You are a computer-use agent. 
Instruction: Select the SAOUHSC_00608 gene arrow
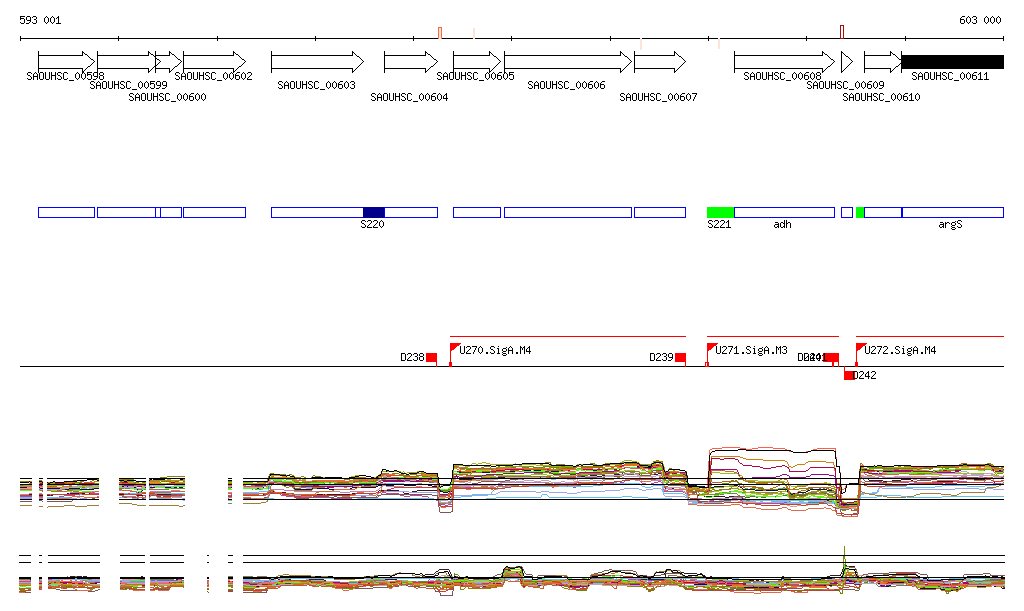tap(784, 62)
